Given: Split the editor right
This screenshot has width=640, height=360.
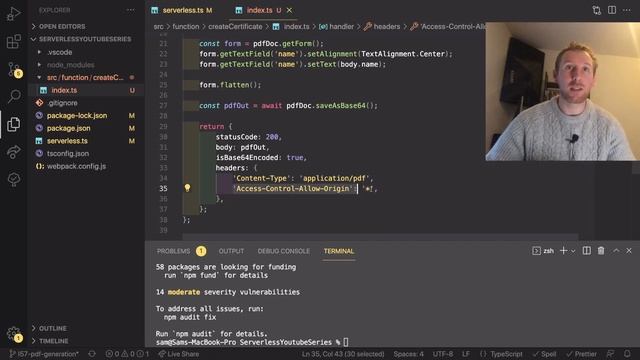Looking at the screenshot, I should point(611,10).
